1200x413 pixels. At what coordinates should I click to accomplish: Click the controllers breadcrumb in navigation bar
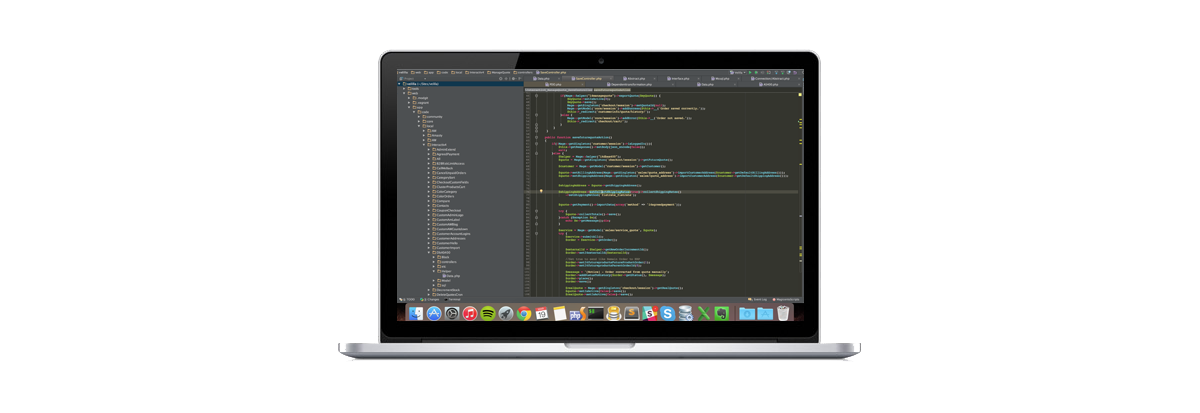(x=524, y=72)
